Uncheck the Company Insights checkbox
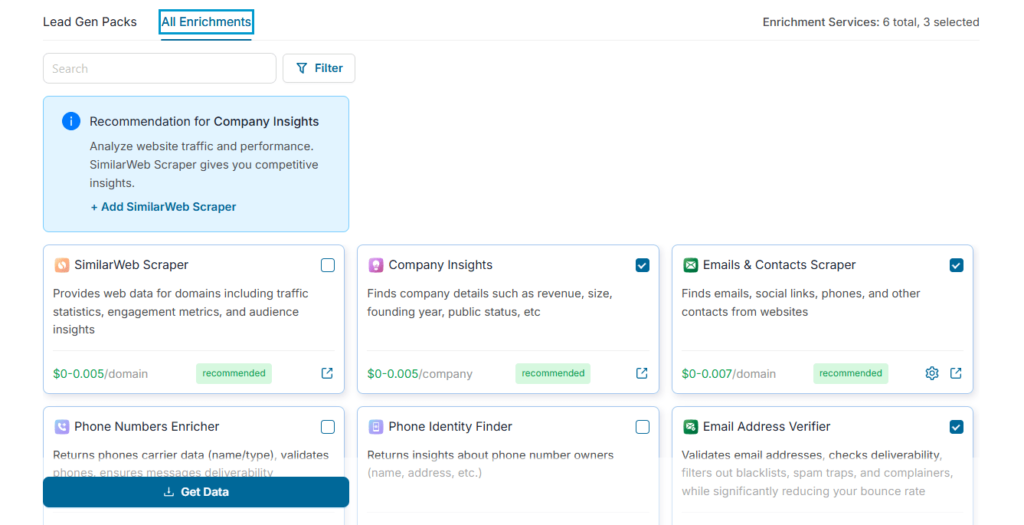The image size is (1024, 525). 643,265
